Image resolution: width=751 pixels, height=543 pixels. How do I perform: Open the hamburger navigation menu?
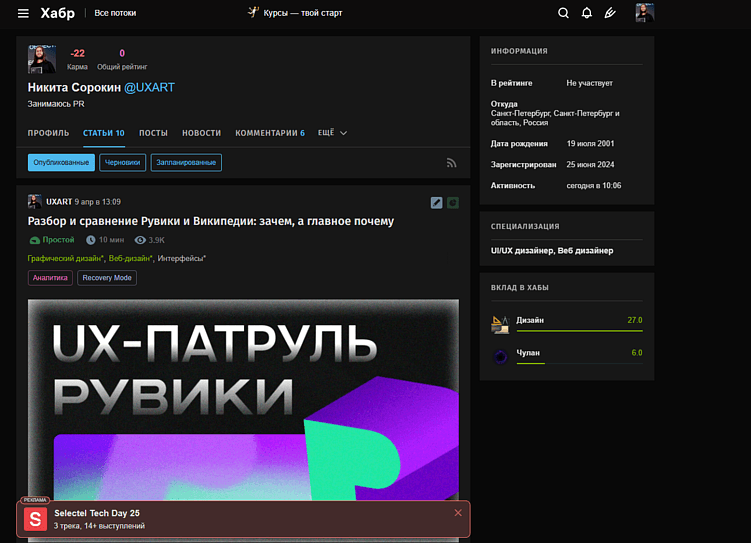point(23,13)
